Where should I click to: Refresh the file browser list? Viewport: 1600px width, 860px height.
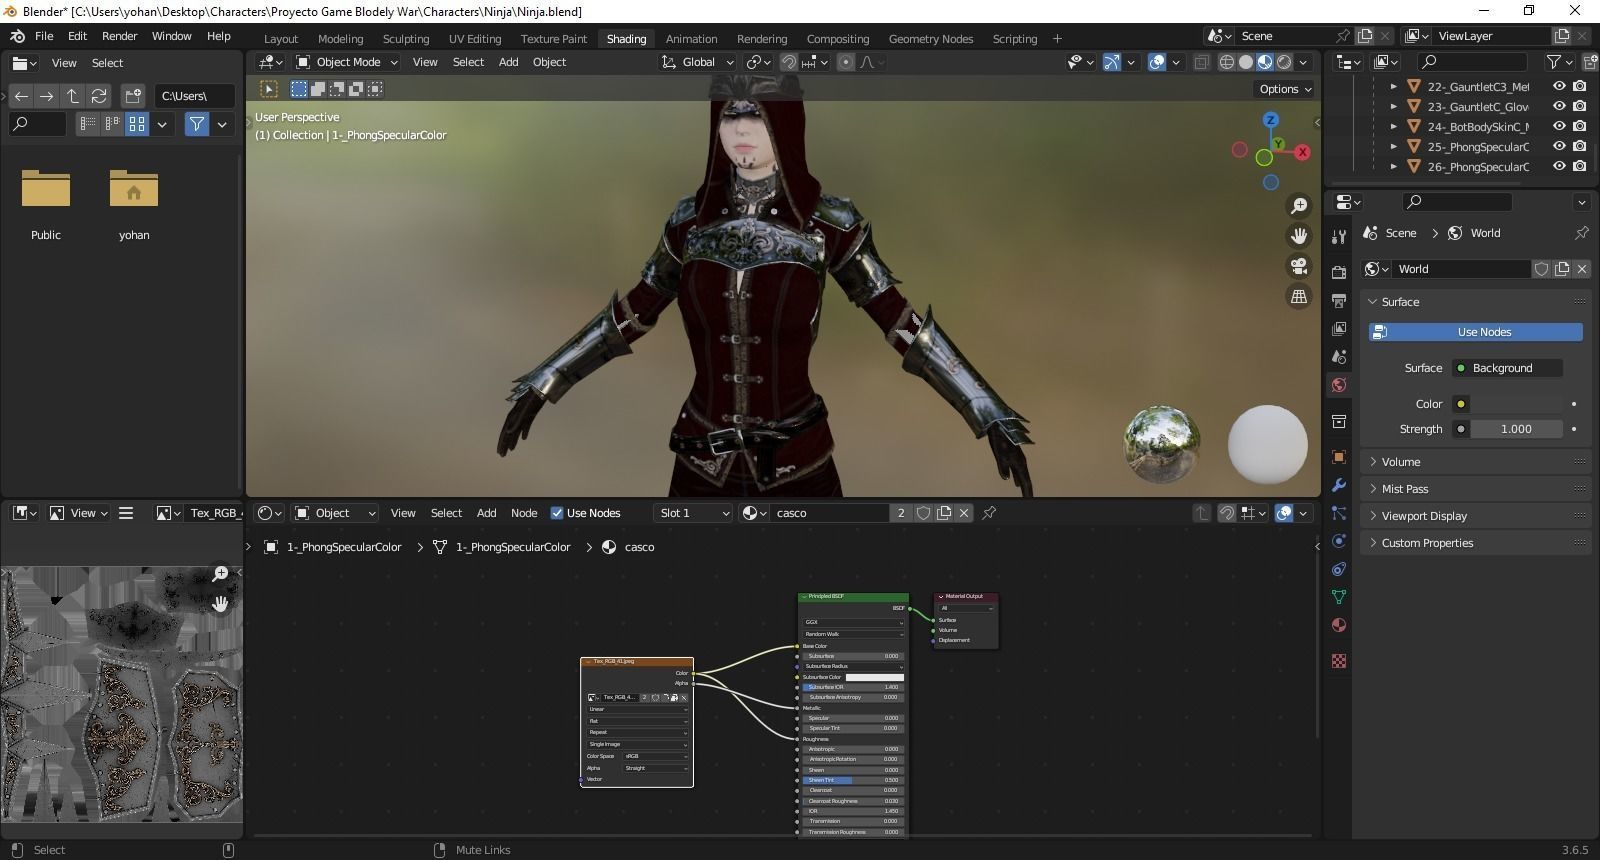click(x=99, y=96)
